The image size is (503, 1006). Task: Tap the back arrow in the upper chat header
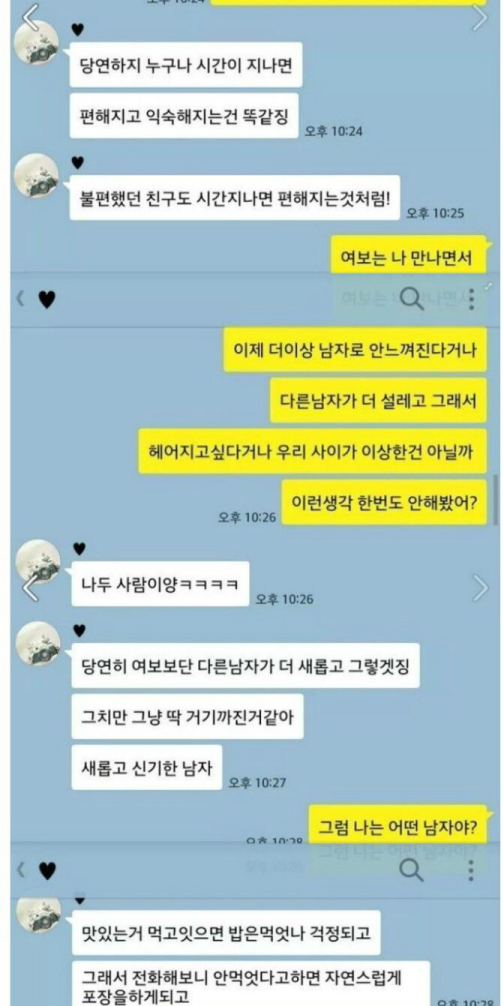(x=19, y=300)
